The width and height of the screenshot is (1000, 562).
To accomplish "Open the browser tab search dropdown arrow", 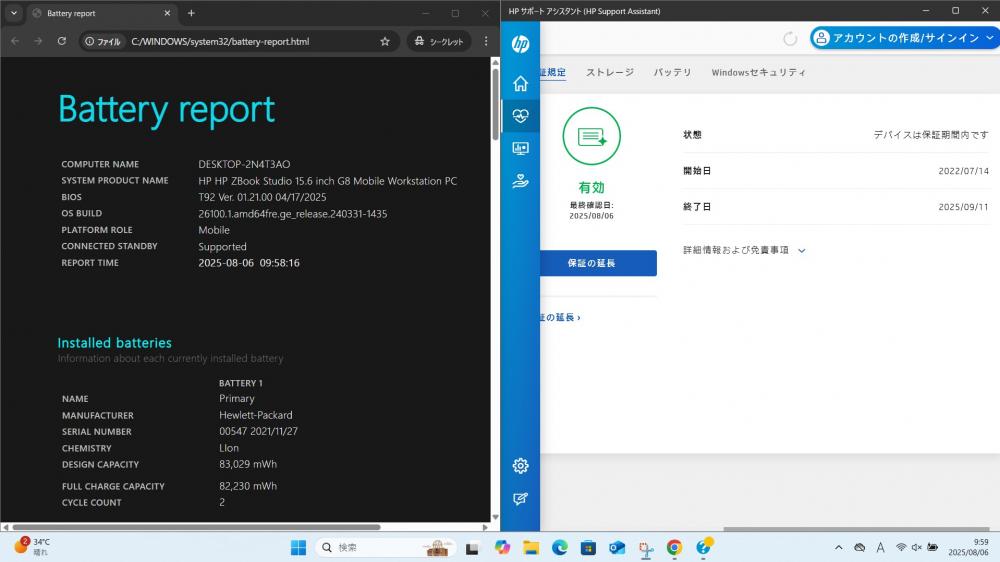I will 13,13.
